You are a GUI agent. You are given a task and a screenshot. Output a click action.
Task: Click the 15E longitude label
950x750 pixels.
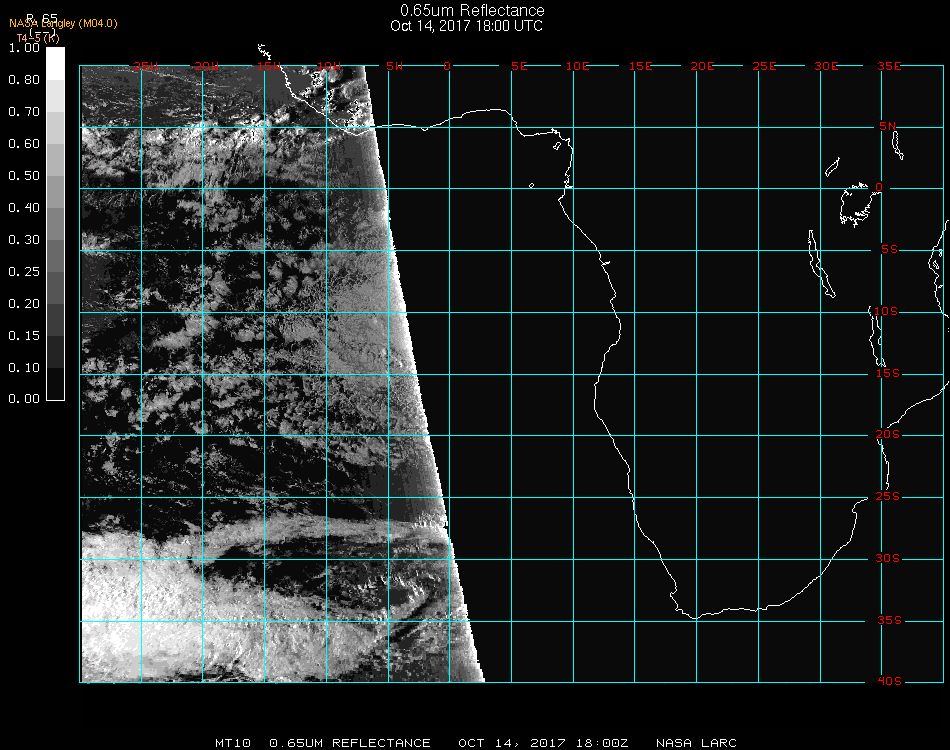pos(640,66)
